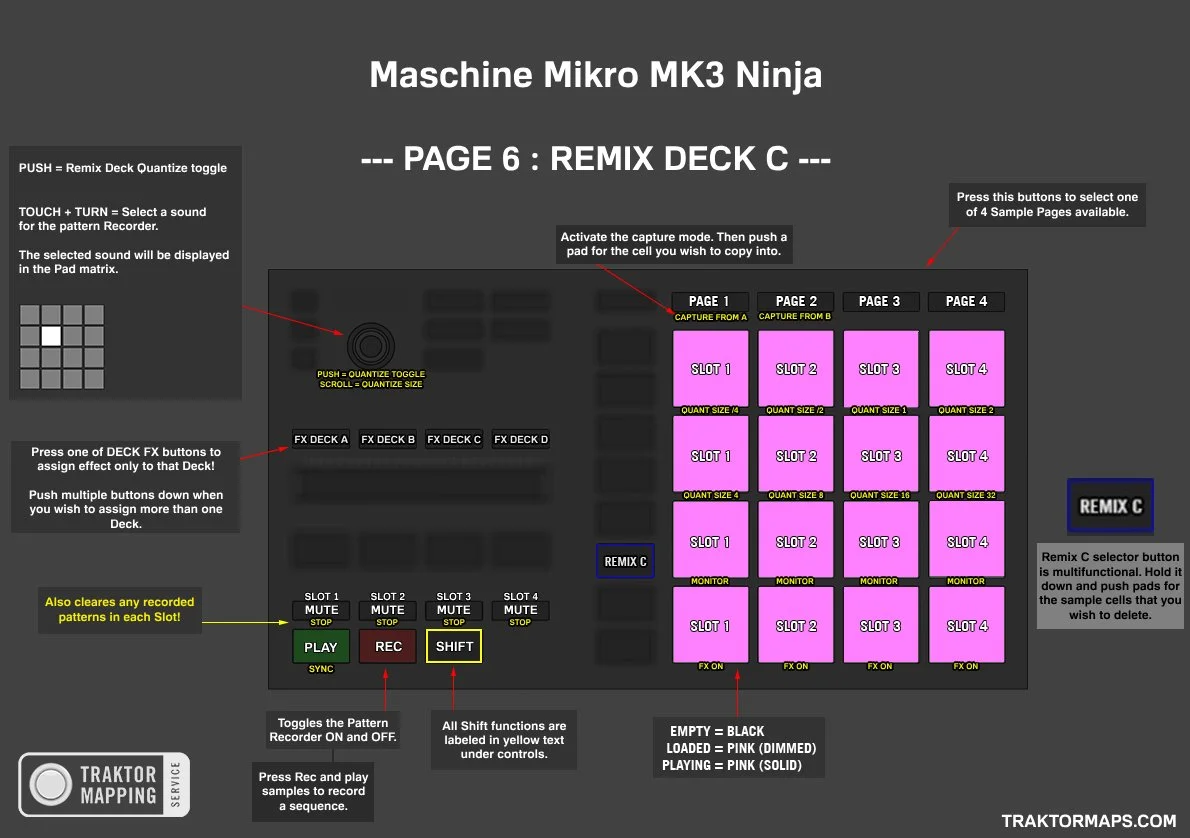Click the 'PAGE 6 : REMIX DECK C' heading
Image resolution: width=1190 pixels, height=838 pixels.
[596, 159]
